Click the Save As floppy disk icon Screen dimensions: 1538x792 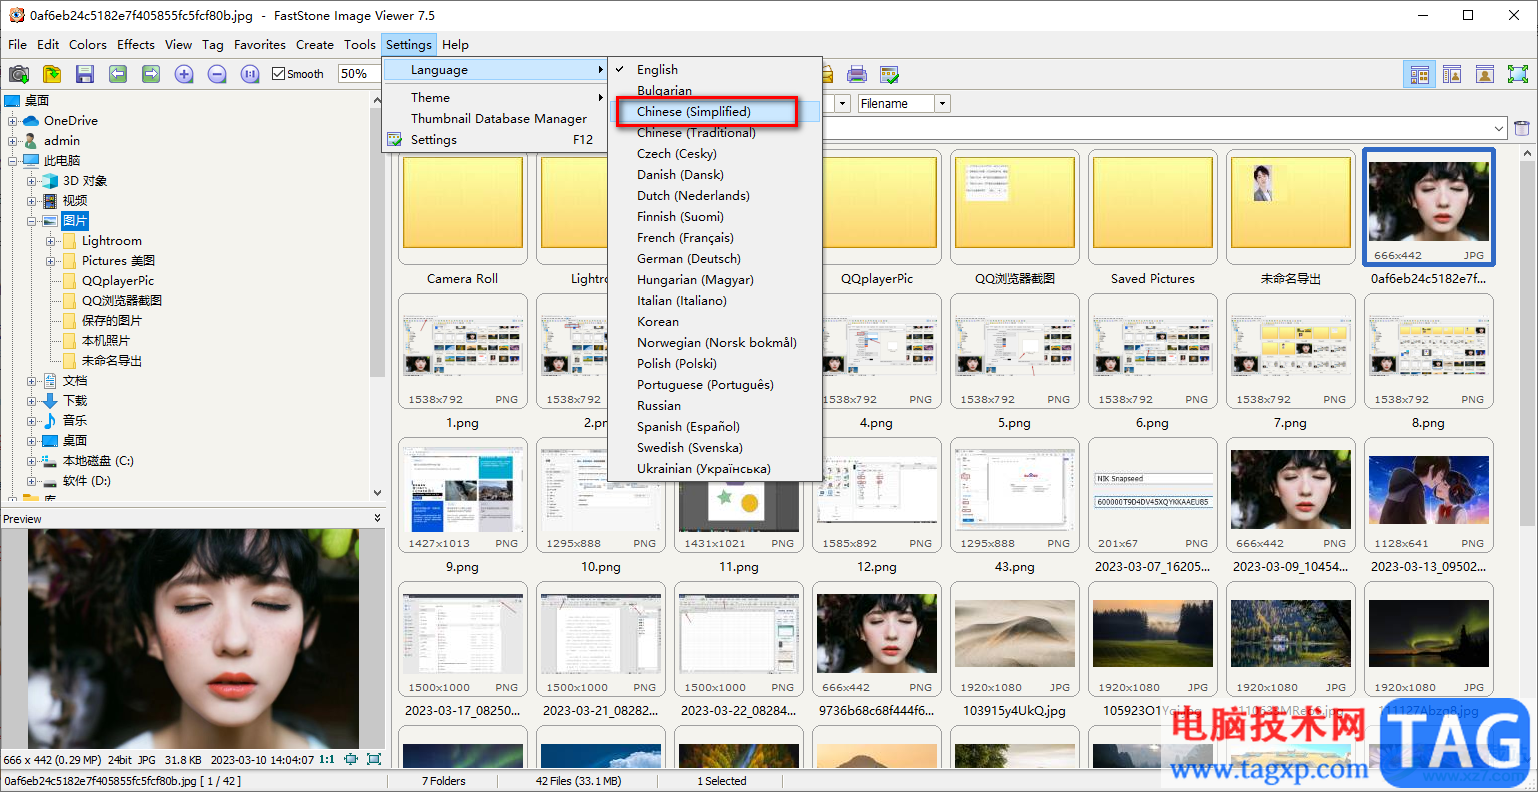click(85, 74)
